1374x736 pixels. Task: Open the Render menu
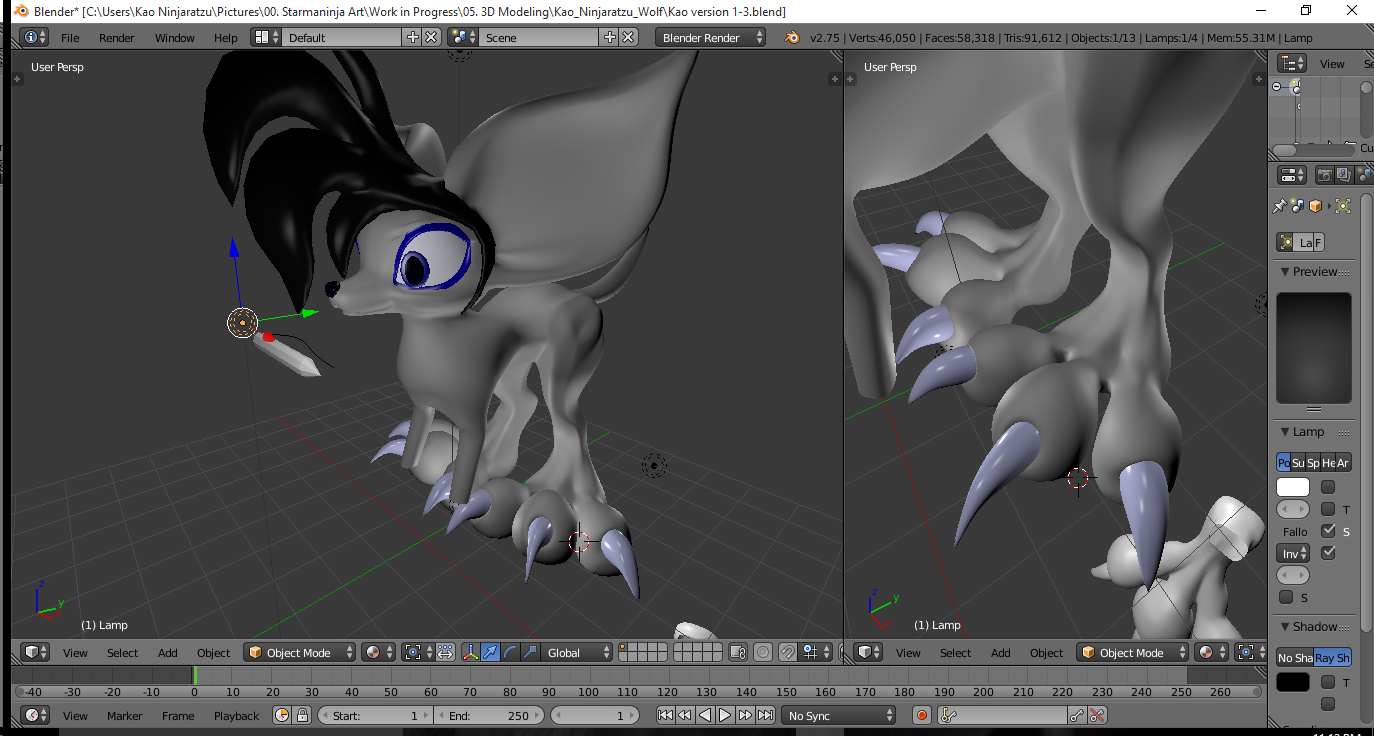tap(117, 38)
